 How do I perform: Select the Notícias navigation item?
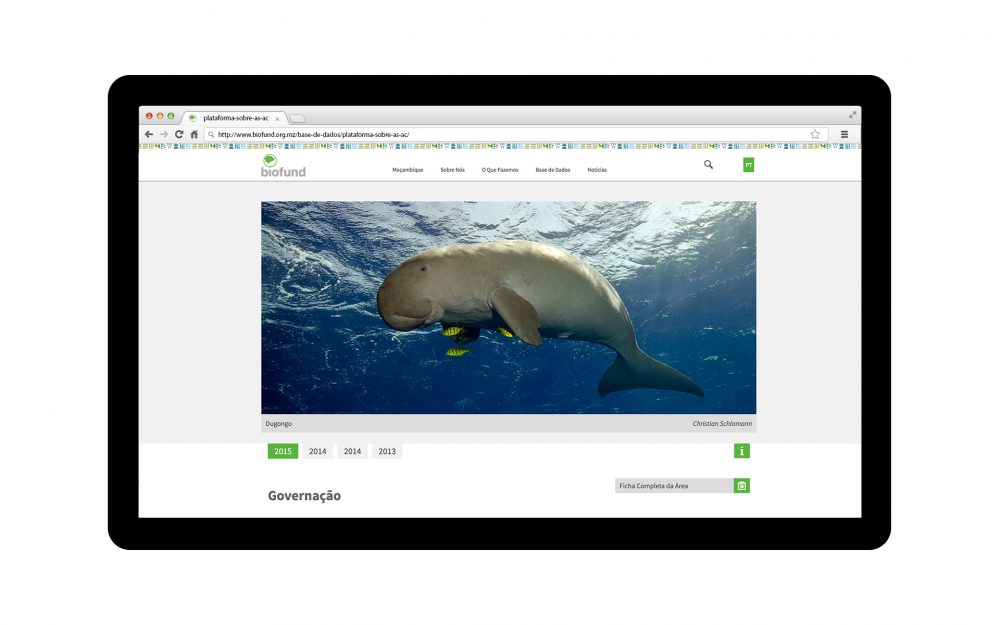pyautogui.click(x=599, y=170)
